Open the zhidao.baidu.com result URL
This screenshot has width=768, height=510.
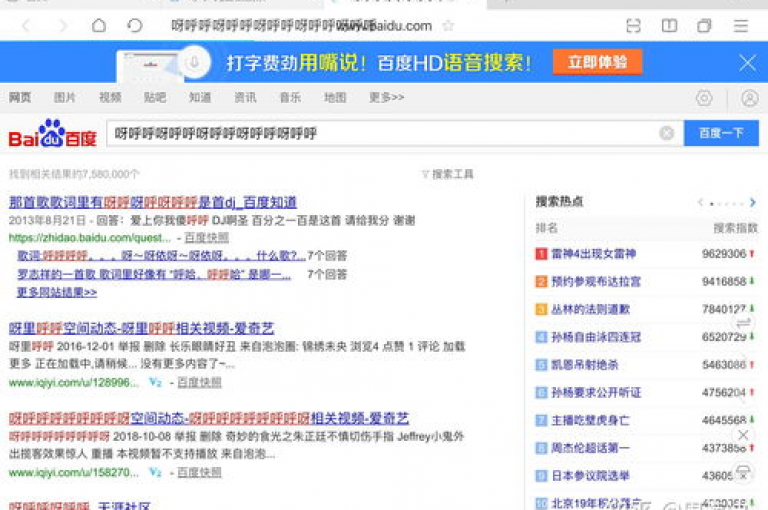point(90,238)
